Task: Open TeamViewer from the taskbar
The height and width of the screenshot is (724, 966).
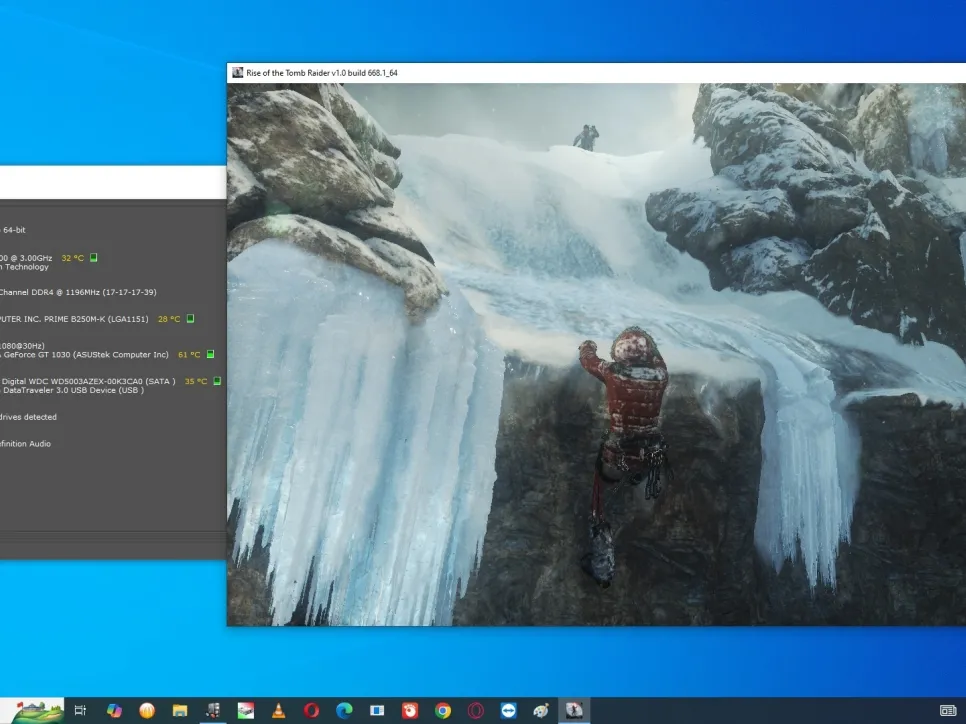Action: point(508,710)
